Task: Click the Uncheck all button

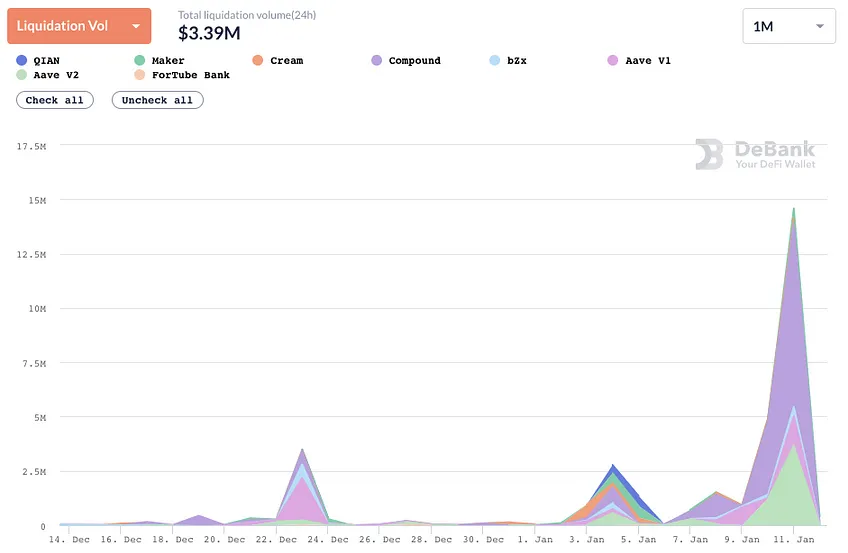Action: coord(157,100)
